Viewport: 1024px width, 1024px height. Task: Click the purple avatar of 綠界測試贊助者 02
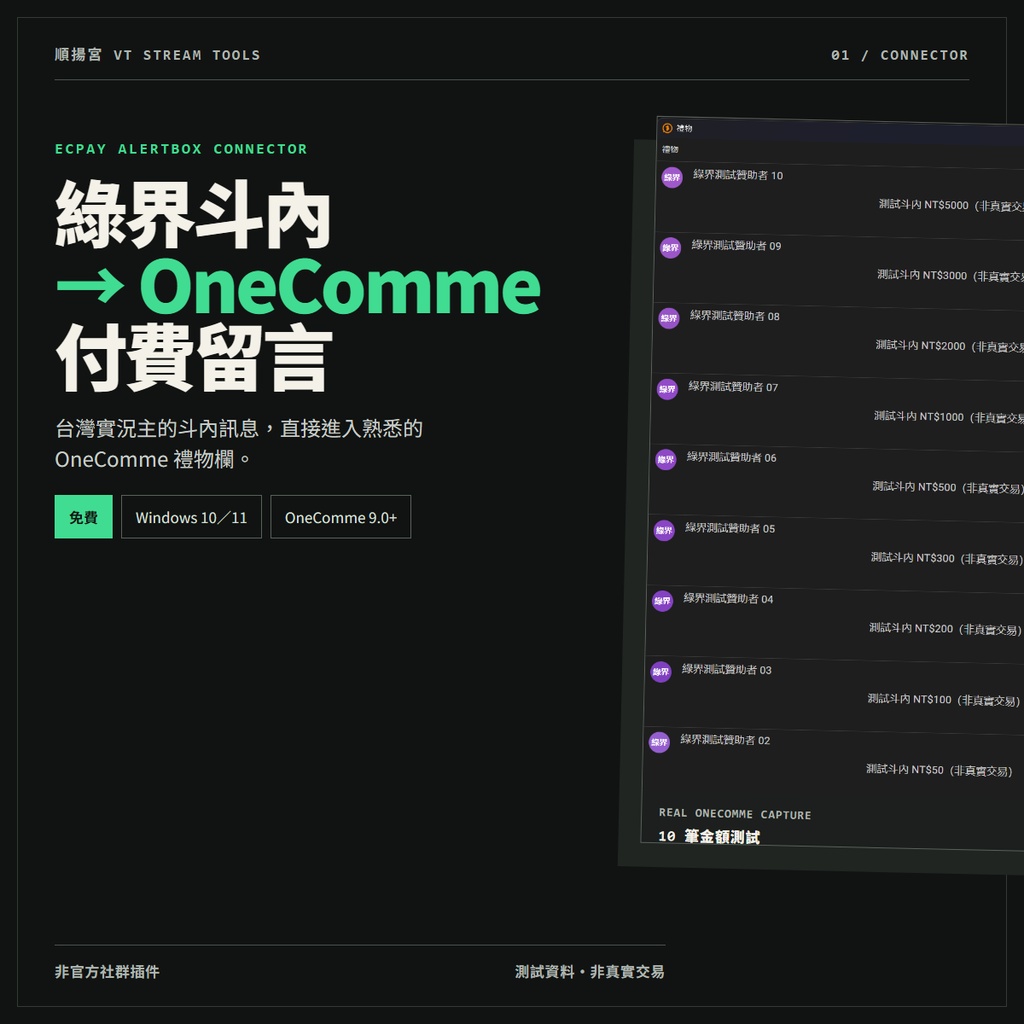(x=659, y=742)
